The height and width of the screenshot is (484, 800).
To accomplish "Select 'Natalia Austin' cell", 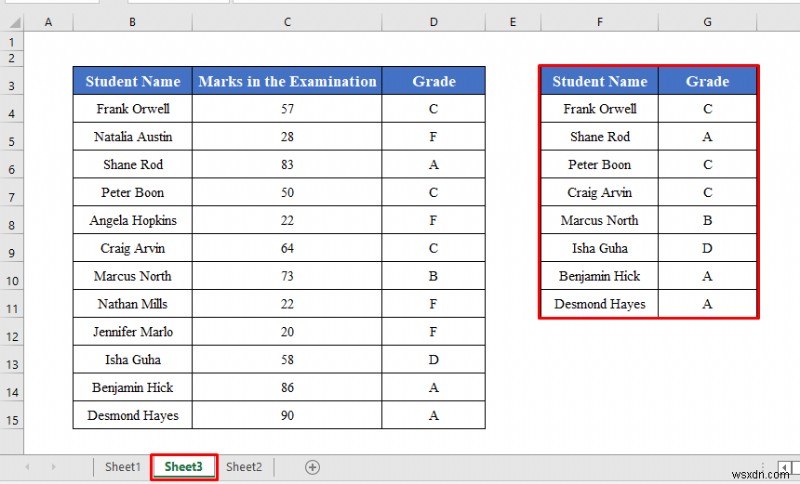I will click(x=133, y=136).
